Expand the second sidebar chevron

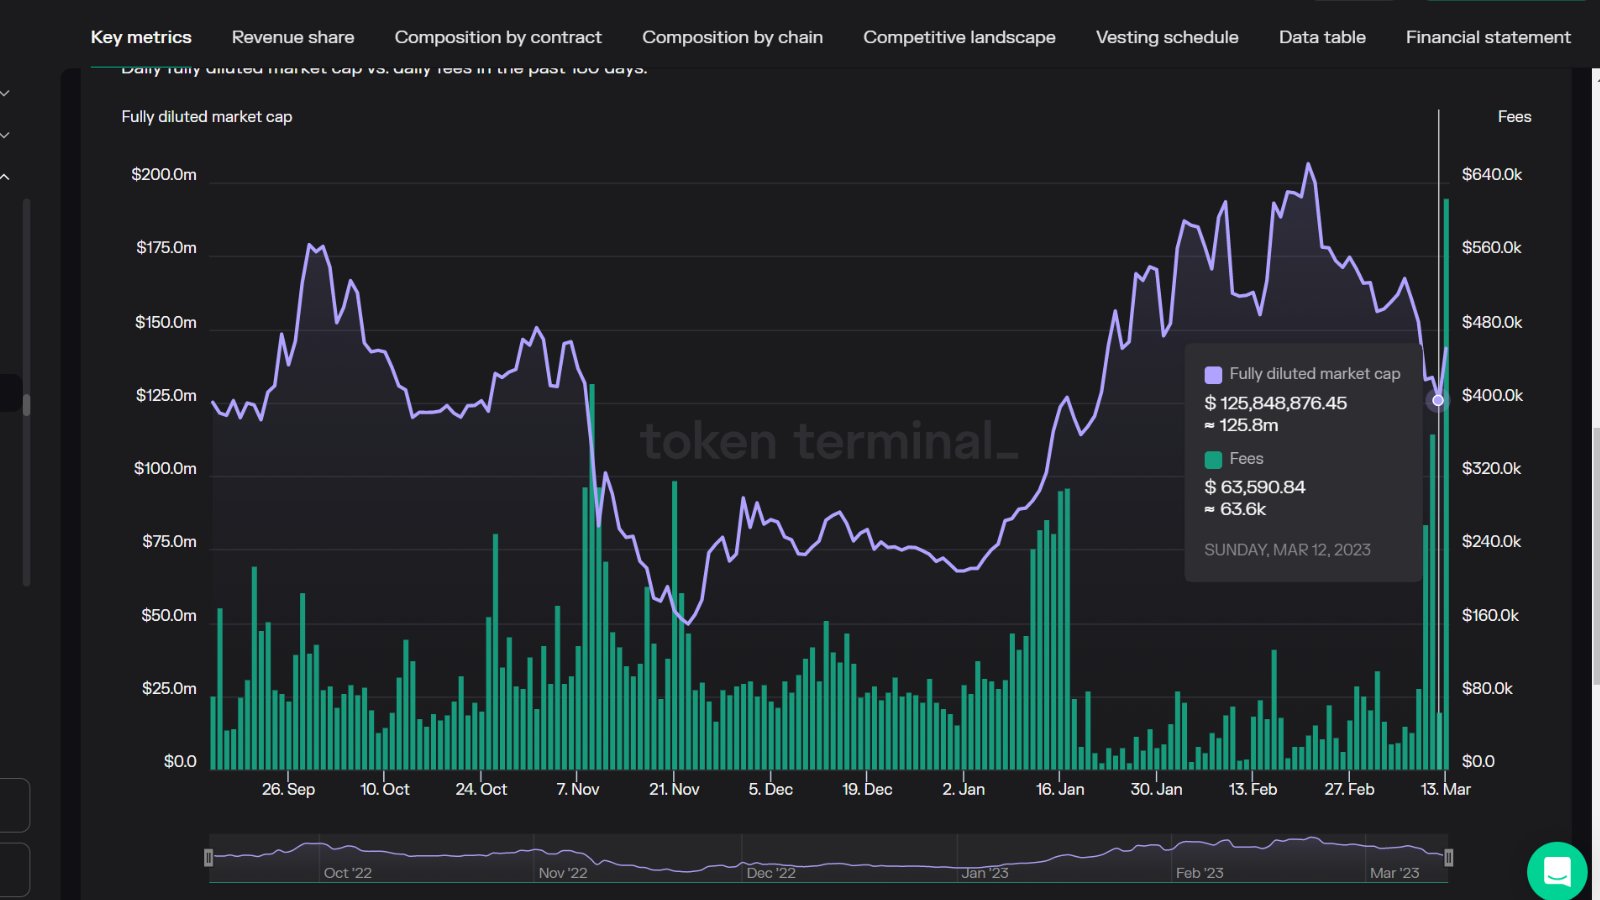(6, 135)
